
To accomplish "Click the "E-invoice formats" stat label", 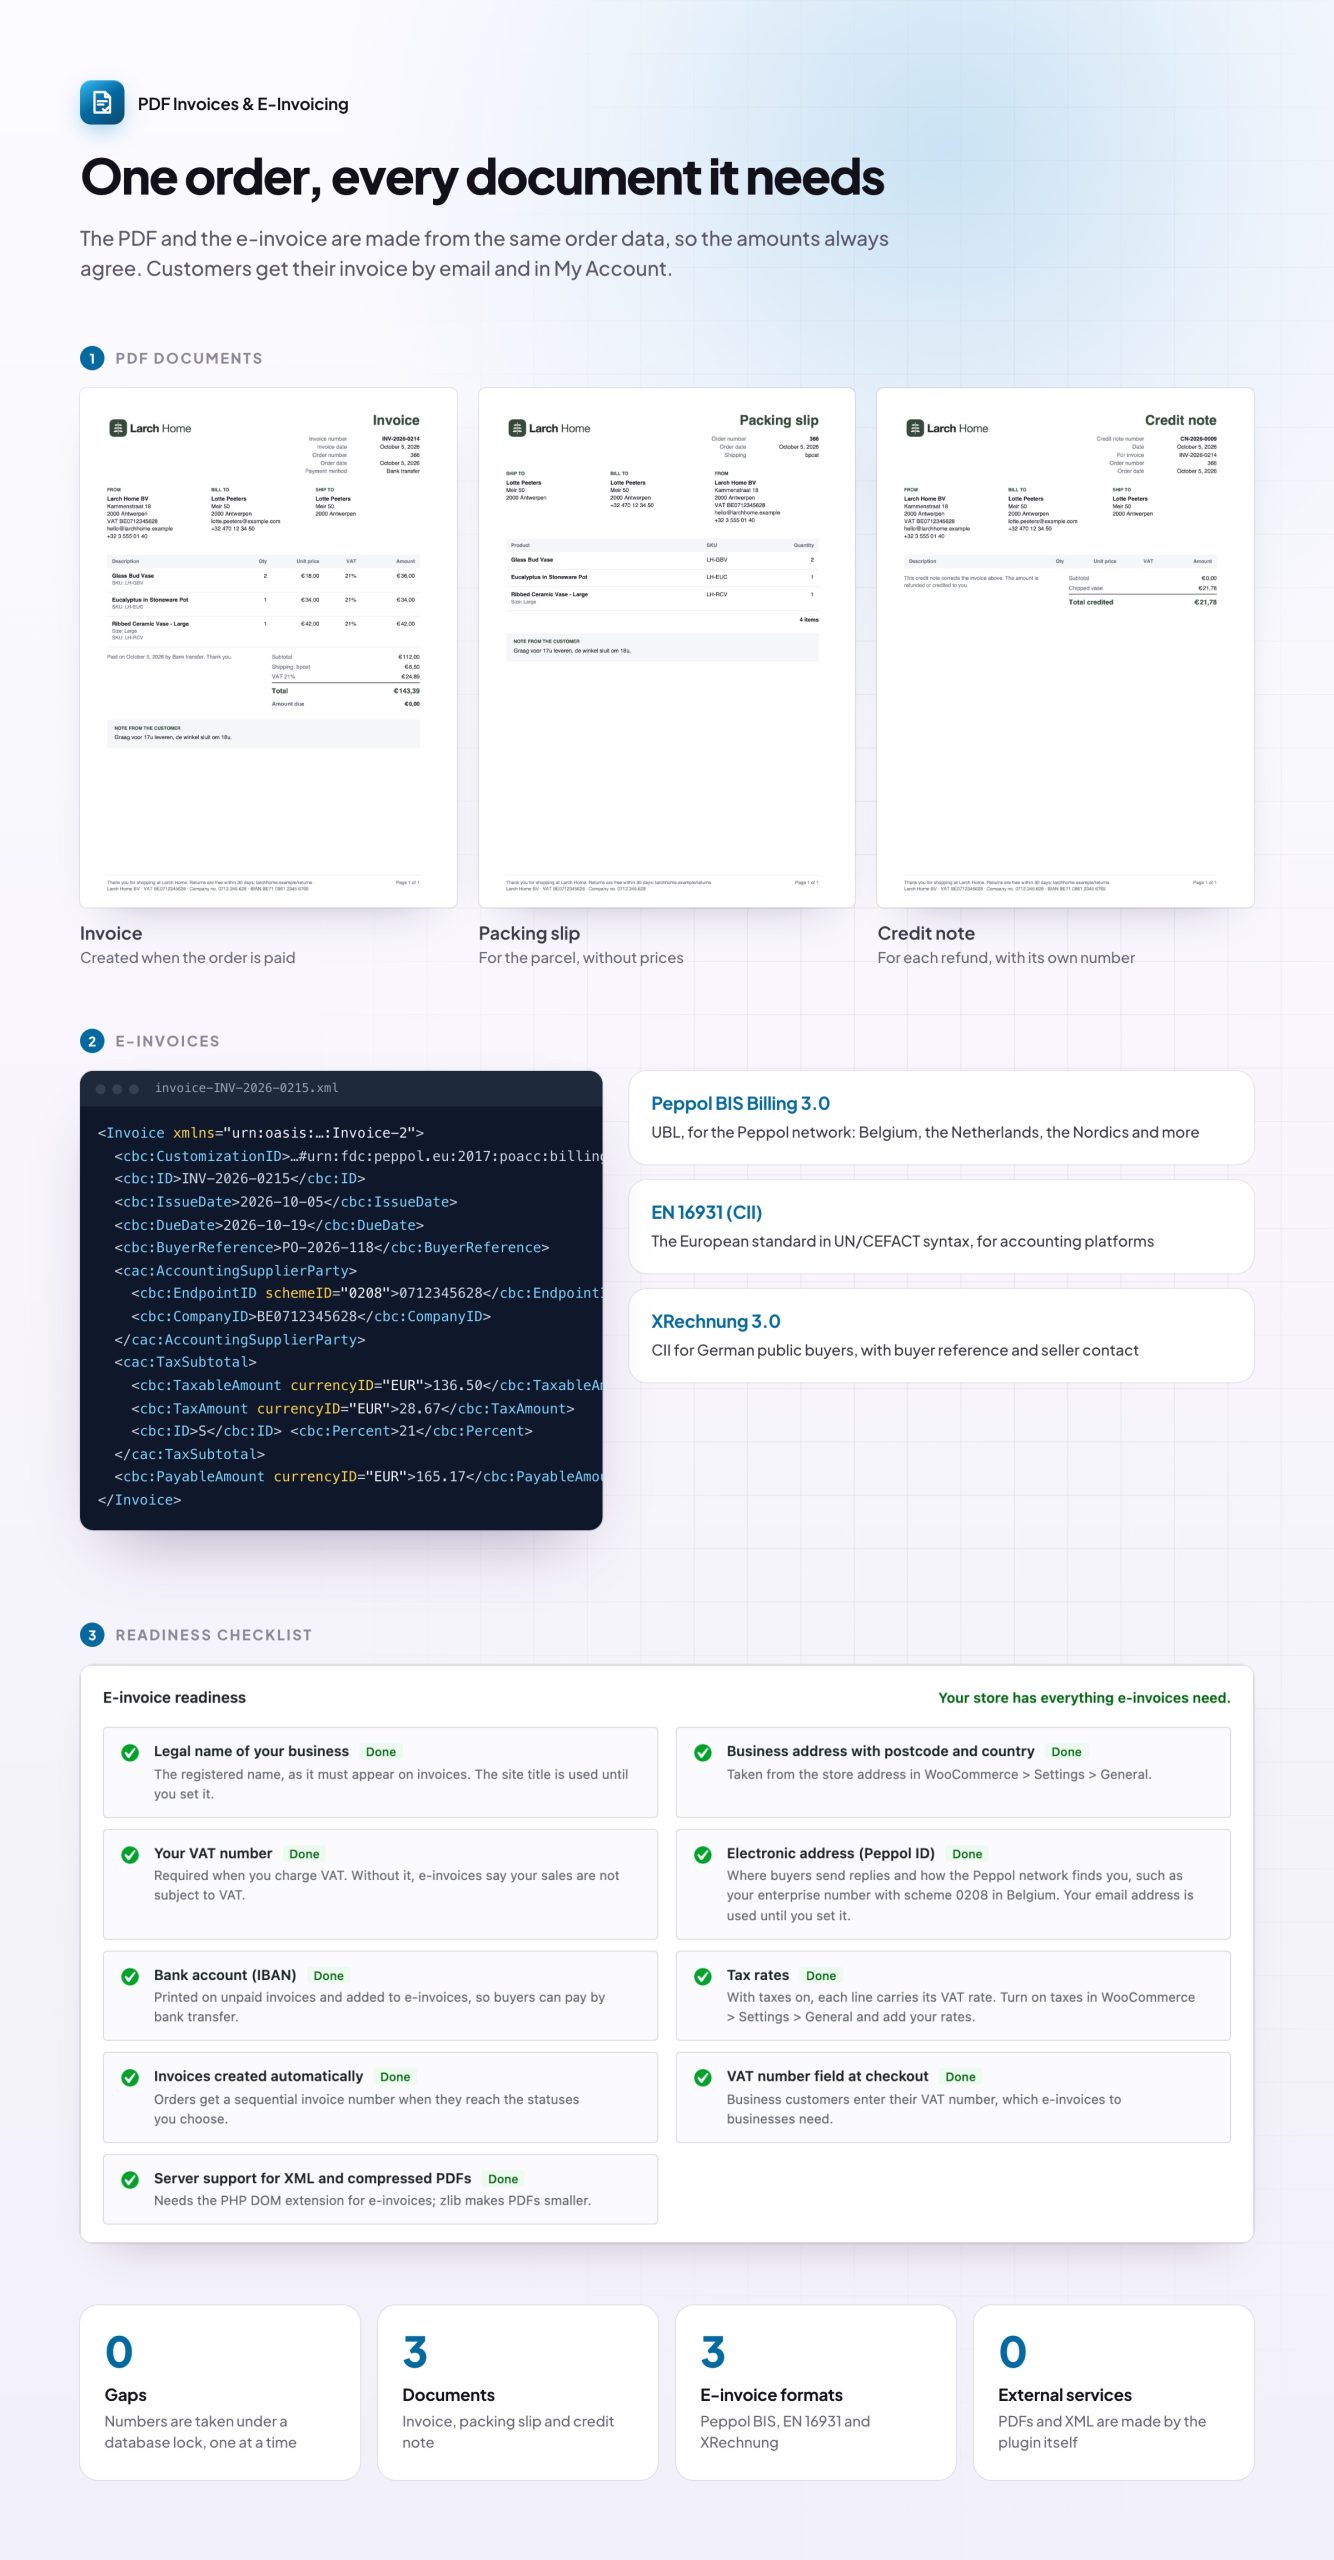I will [x=771, y=2395].
